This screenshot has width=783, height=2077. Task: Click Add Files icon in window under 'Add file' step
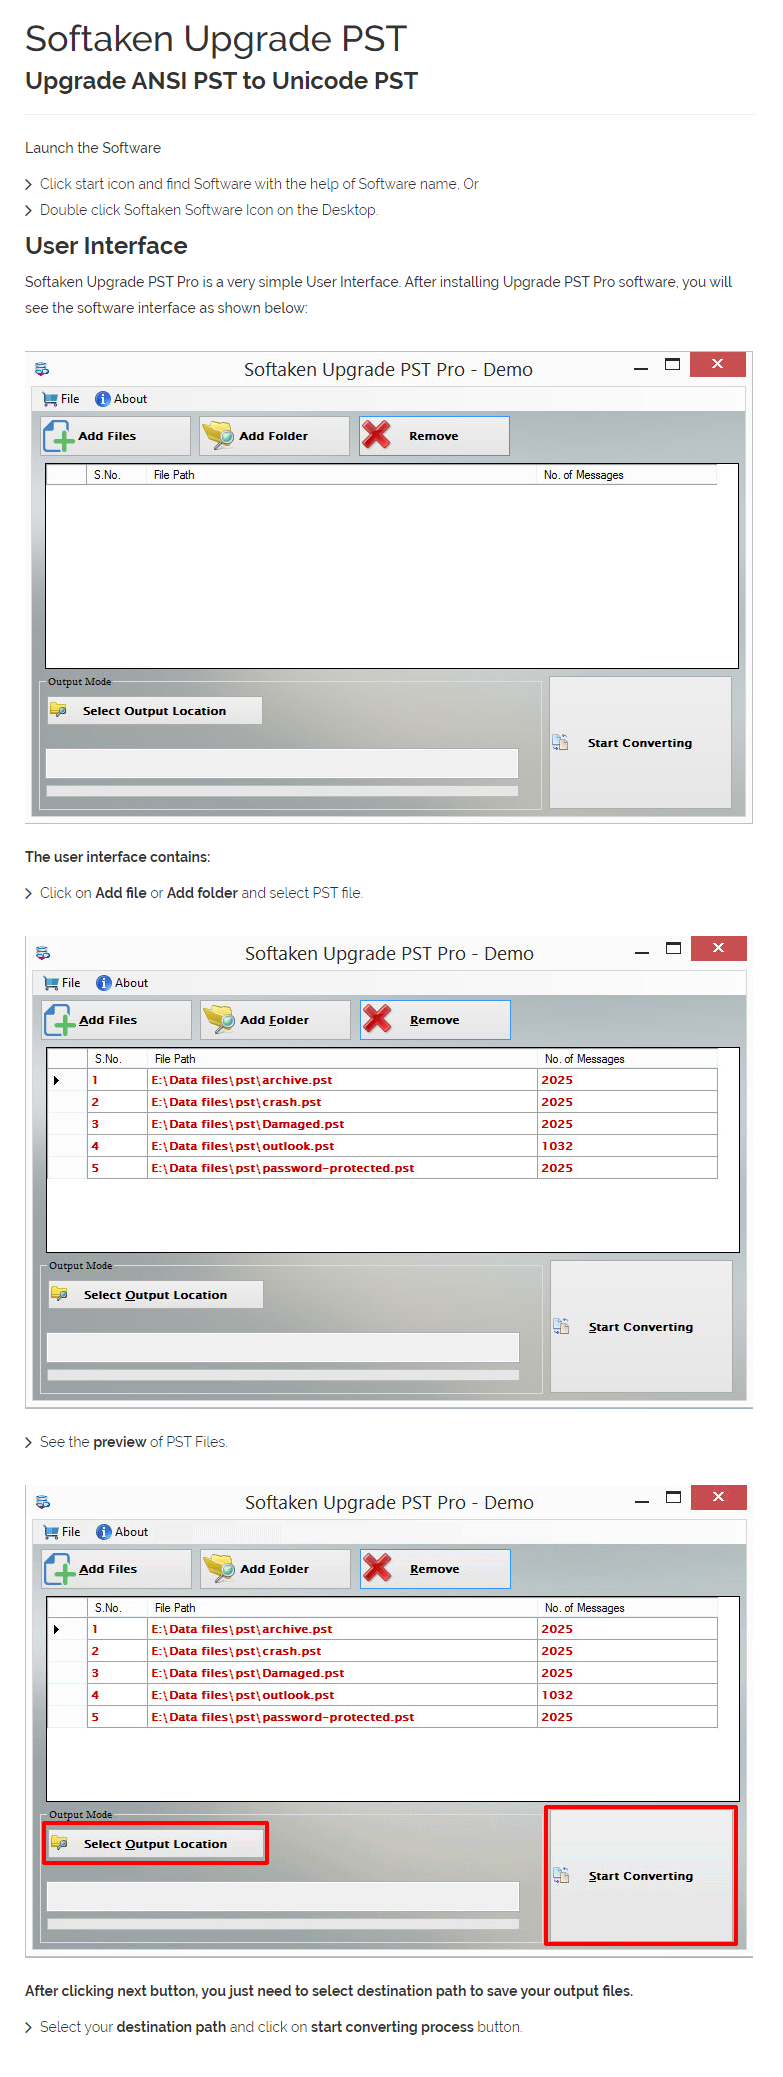pos(60,1020)
